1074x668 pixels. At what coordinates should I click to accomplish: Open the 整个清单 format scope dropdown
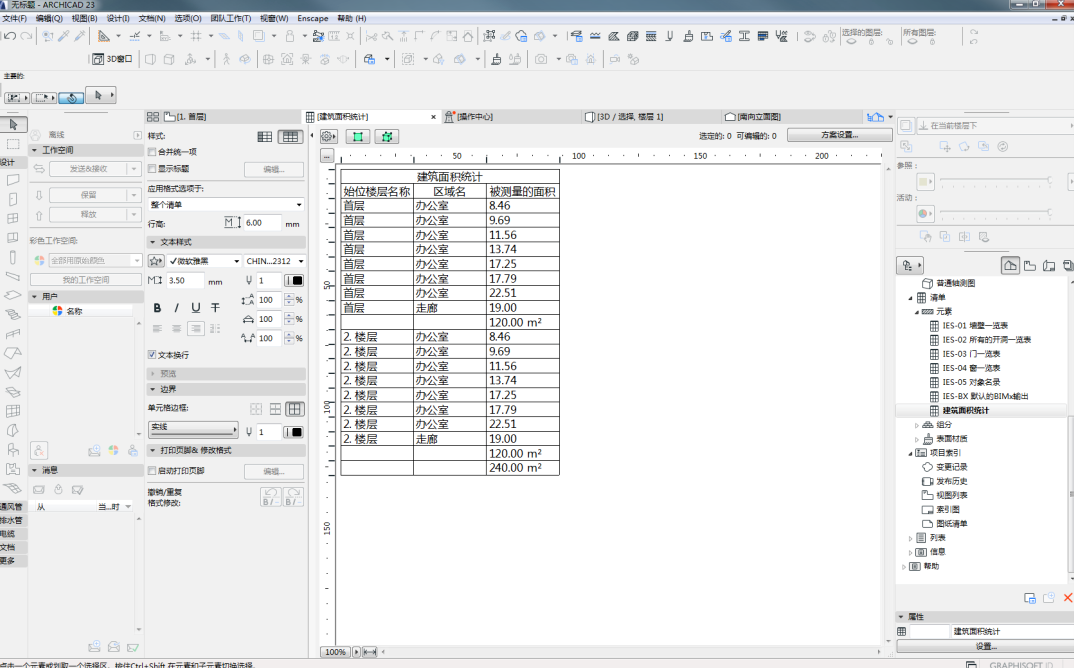point(226,204)
